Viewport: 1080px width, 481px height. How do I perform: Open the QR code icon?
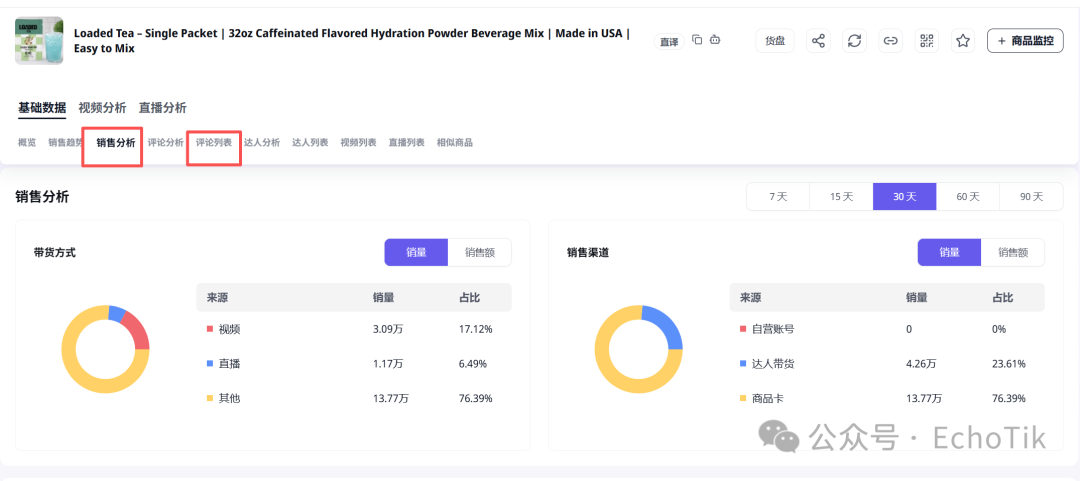[926, 41]
